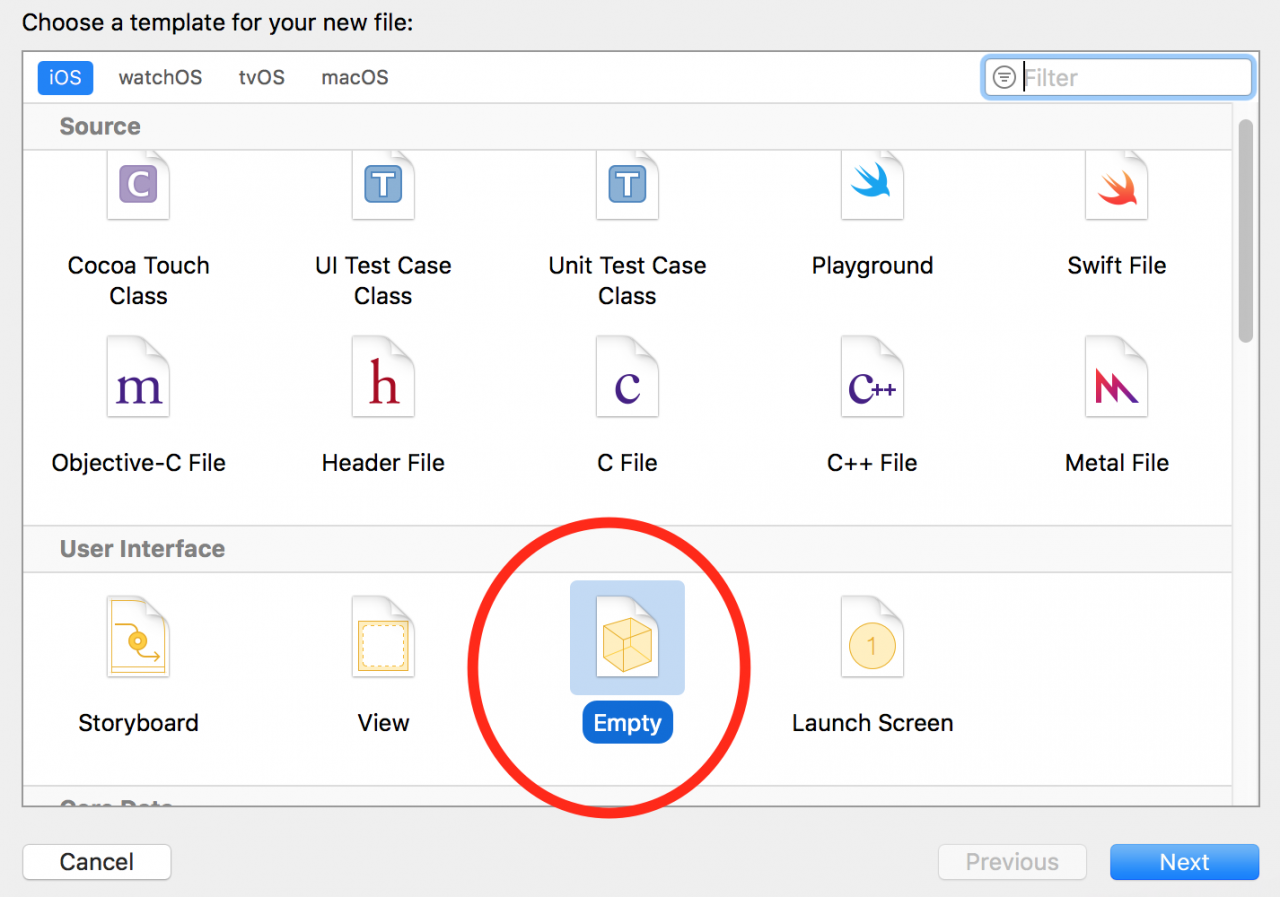Viewport: 1280px width, 897px height.
Task: Click the "Playground" label text
Action: (872, 266)
